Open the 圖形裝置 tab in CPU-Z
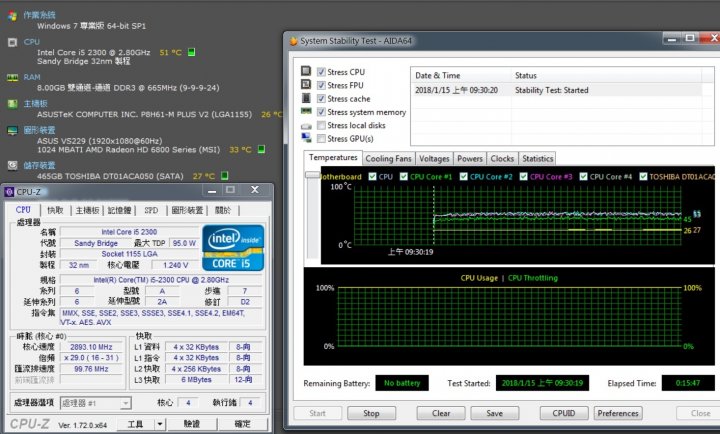Viewport: 720px width, 434px height. [x=187, y=210]
